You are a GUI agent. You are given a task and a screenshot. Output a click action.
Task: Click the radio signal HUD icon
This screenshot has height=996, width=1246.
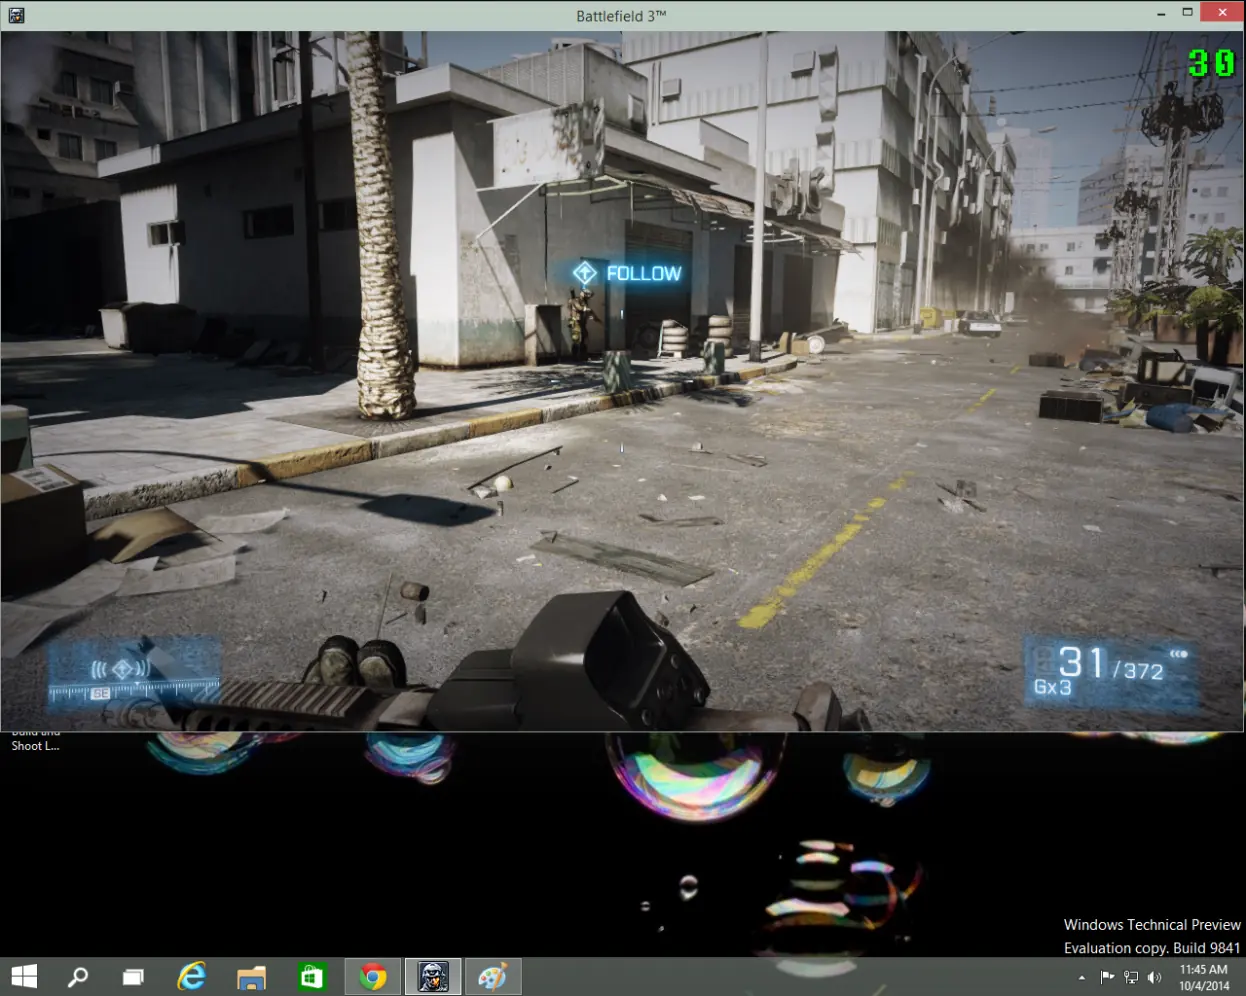pos(121,668)
